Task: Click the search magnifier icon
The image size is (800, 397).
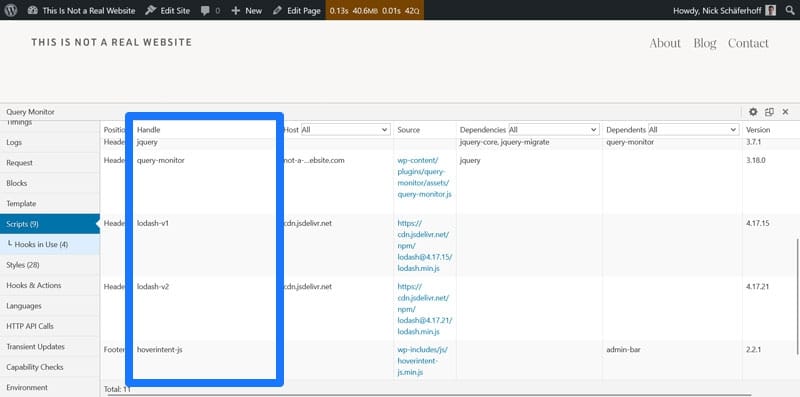Action: (x=790, y=10)
